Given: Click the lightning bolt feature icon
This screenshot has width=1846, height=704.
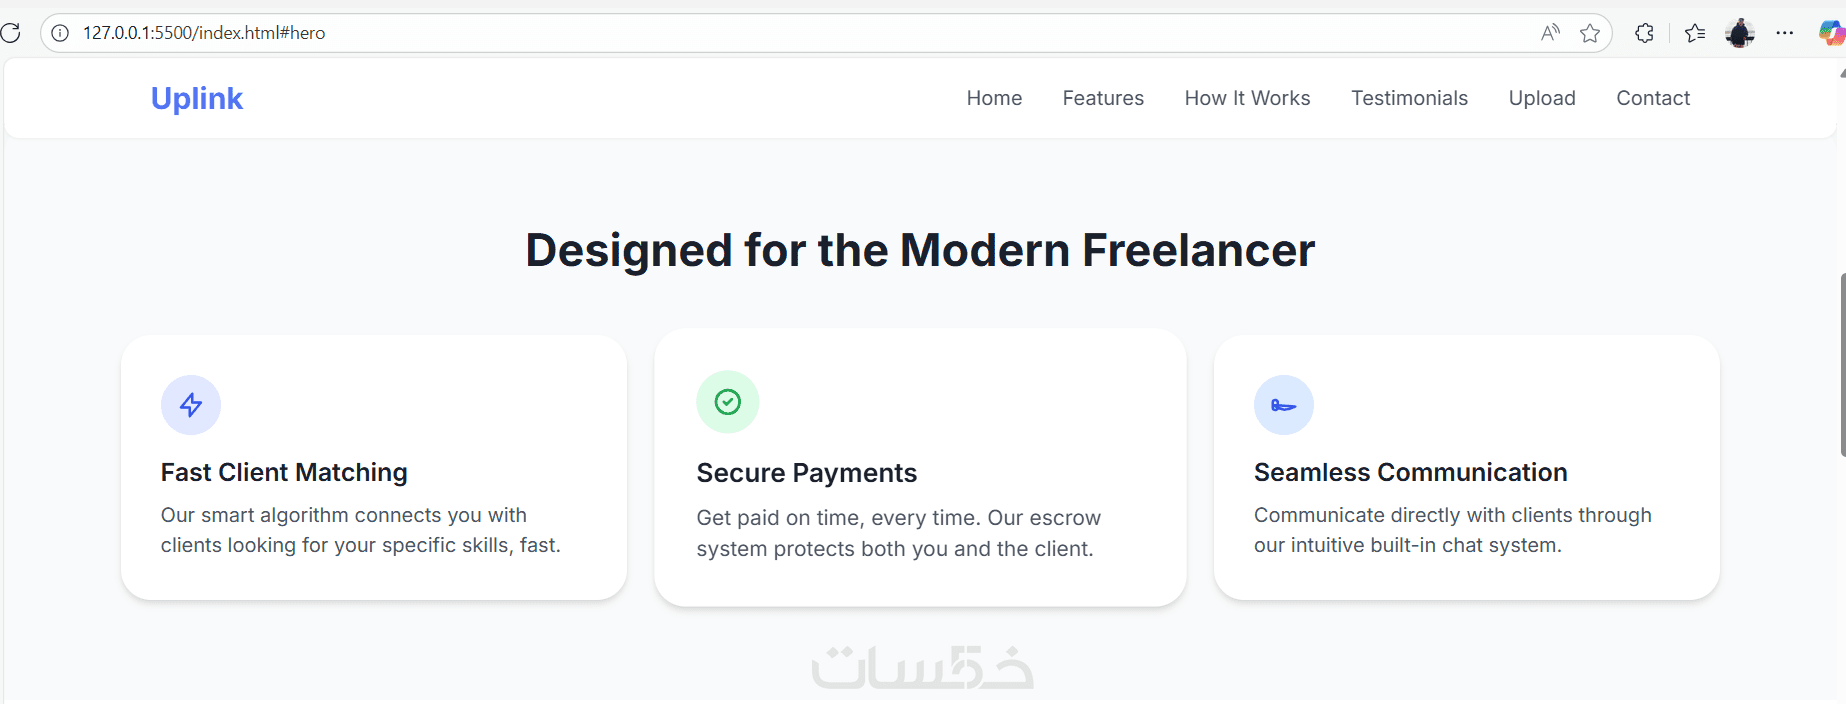Looking at the screenshot, I should (191, 405).
